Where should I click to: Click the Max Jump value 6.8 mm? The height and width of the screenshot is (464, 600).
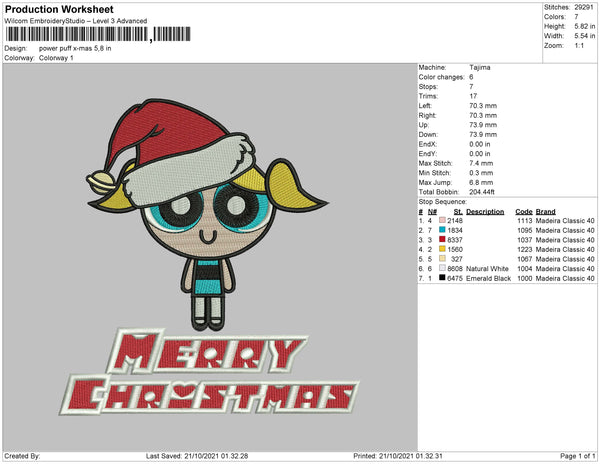pyautogui.click(x=481, y=182)
